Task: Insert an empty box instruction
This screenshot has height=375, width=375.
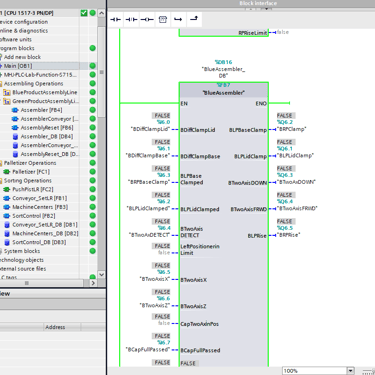Action: click(163, 20)
